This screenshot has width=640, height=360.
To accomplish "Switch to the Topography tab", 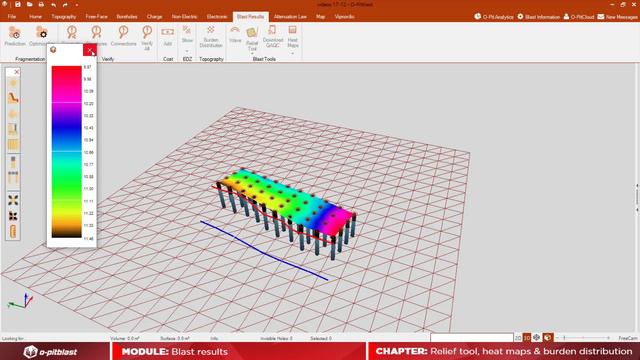I will [x=64, y=17].
